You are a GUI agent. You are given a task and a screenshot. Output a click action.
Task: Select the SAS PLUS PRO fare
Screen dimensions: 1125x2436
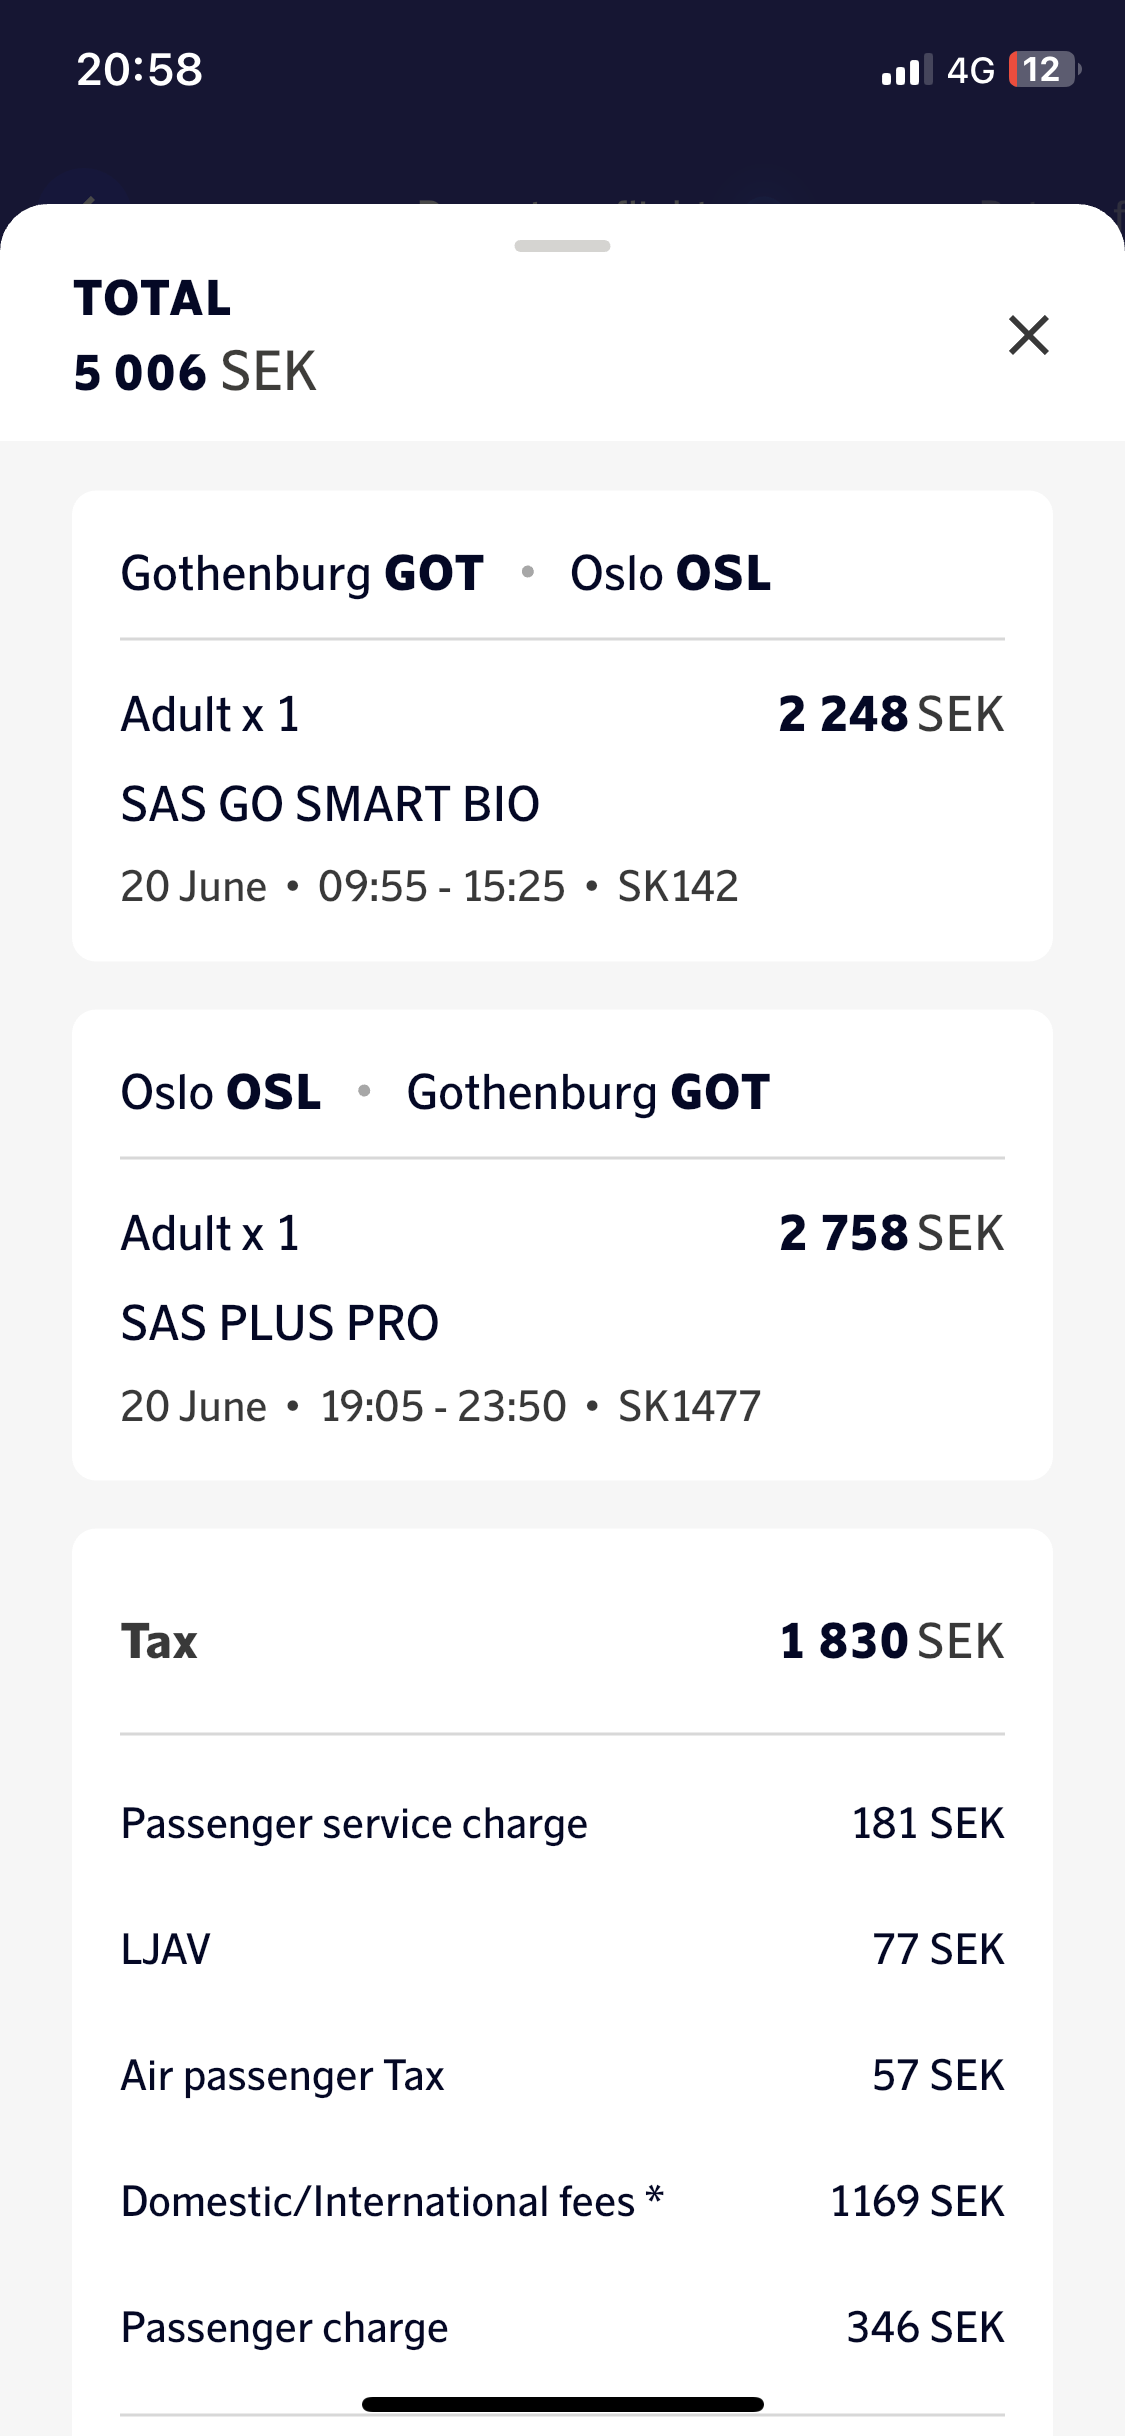pos(280,1323)
